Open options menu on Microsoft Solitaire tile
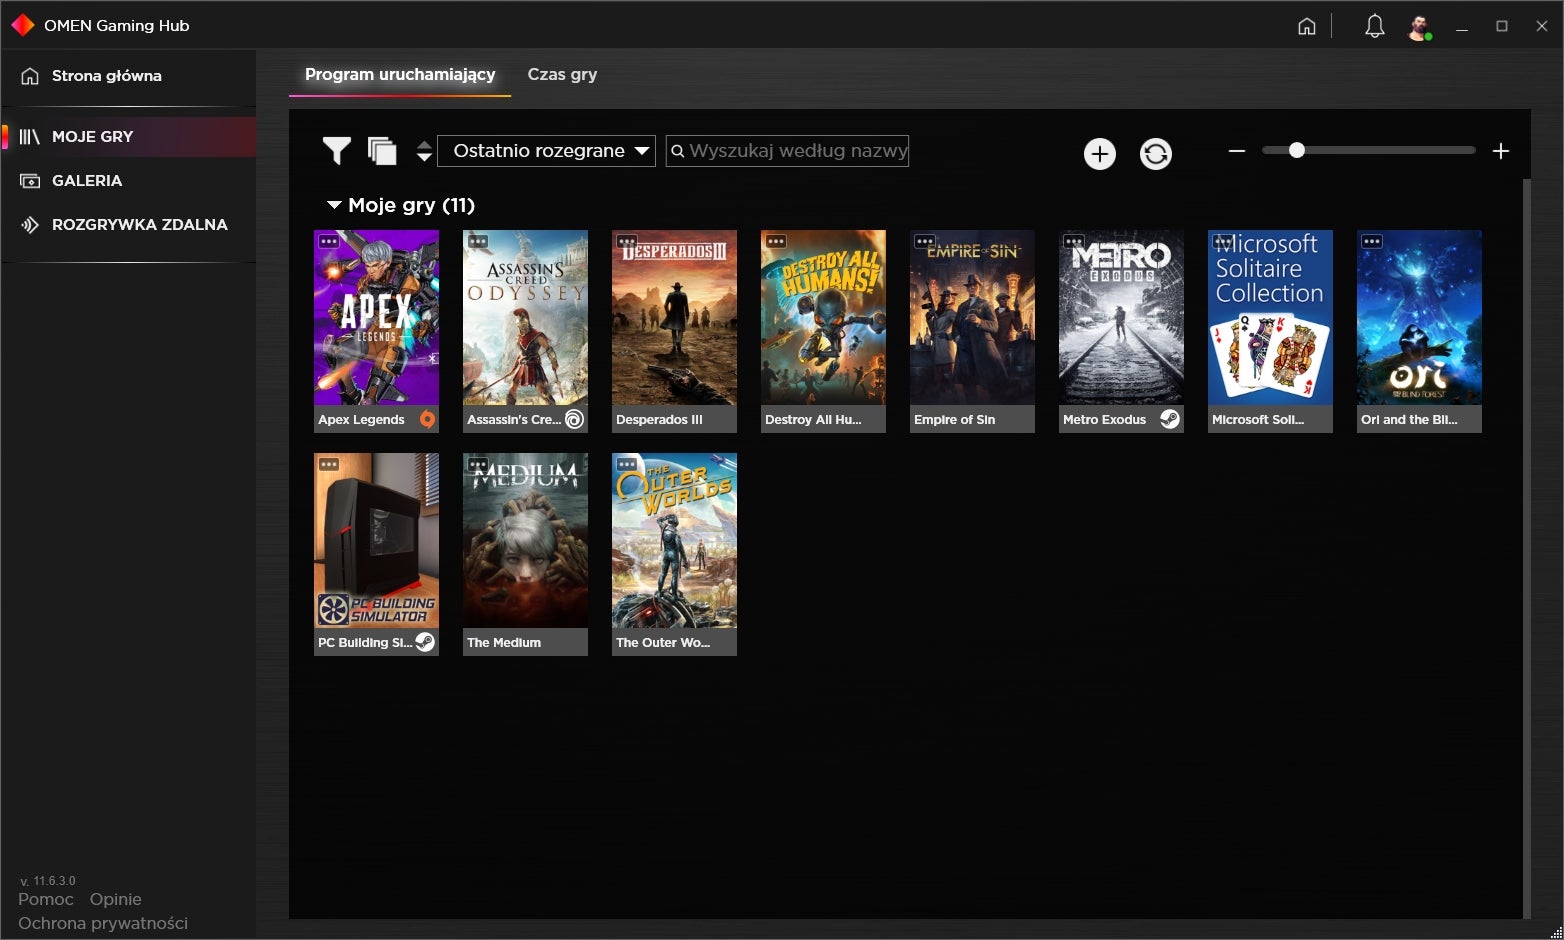This screenshot has height=940, width=1564. tap(1222, 241)
